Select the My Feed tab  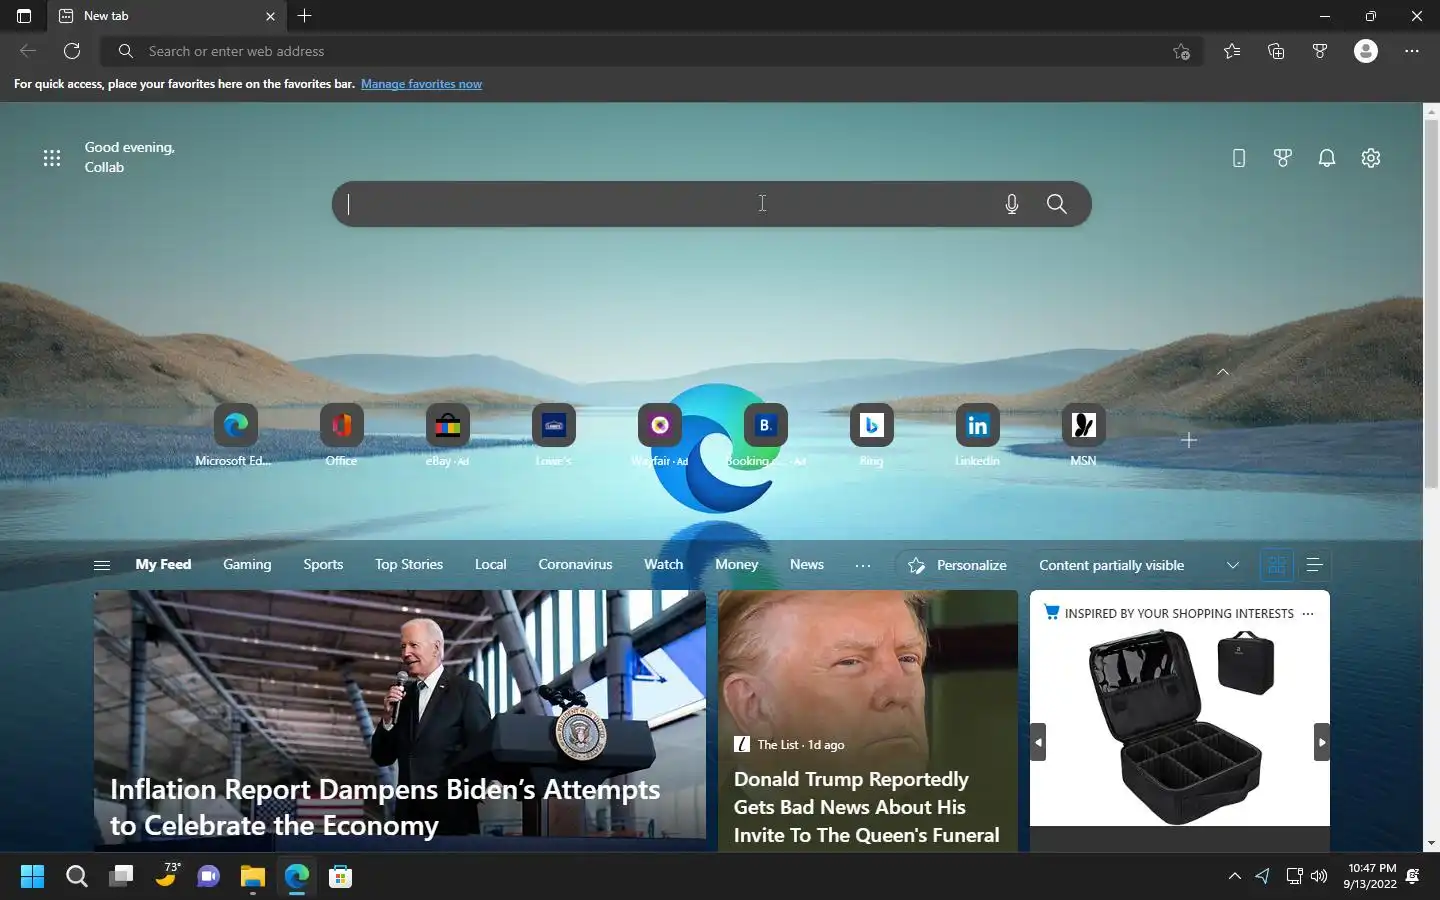pos(163,564)
